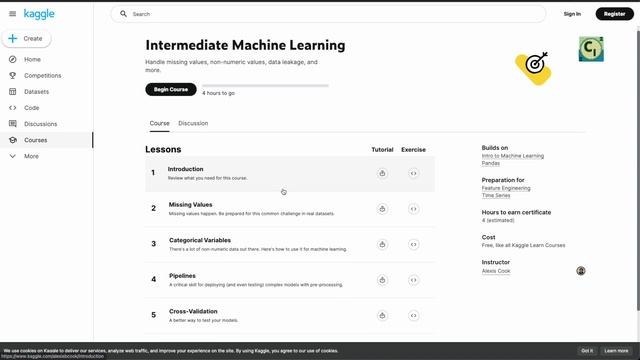Click the yellow target course icon
Screen dimensions: 640x360
coord(533,68)
